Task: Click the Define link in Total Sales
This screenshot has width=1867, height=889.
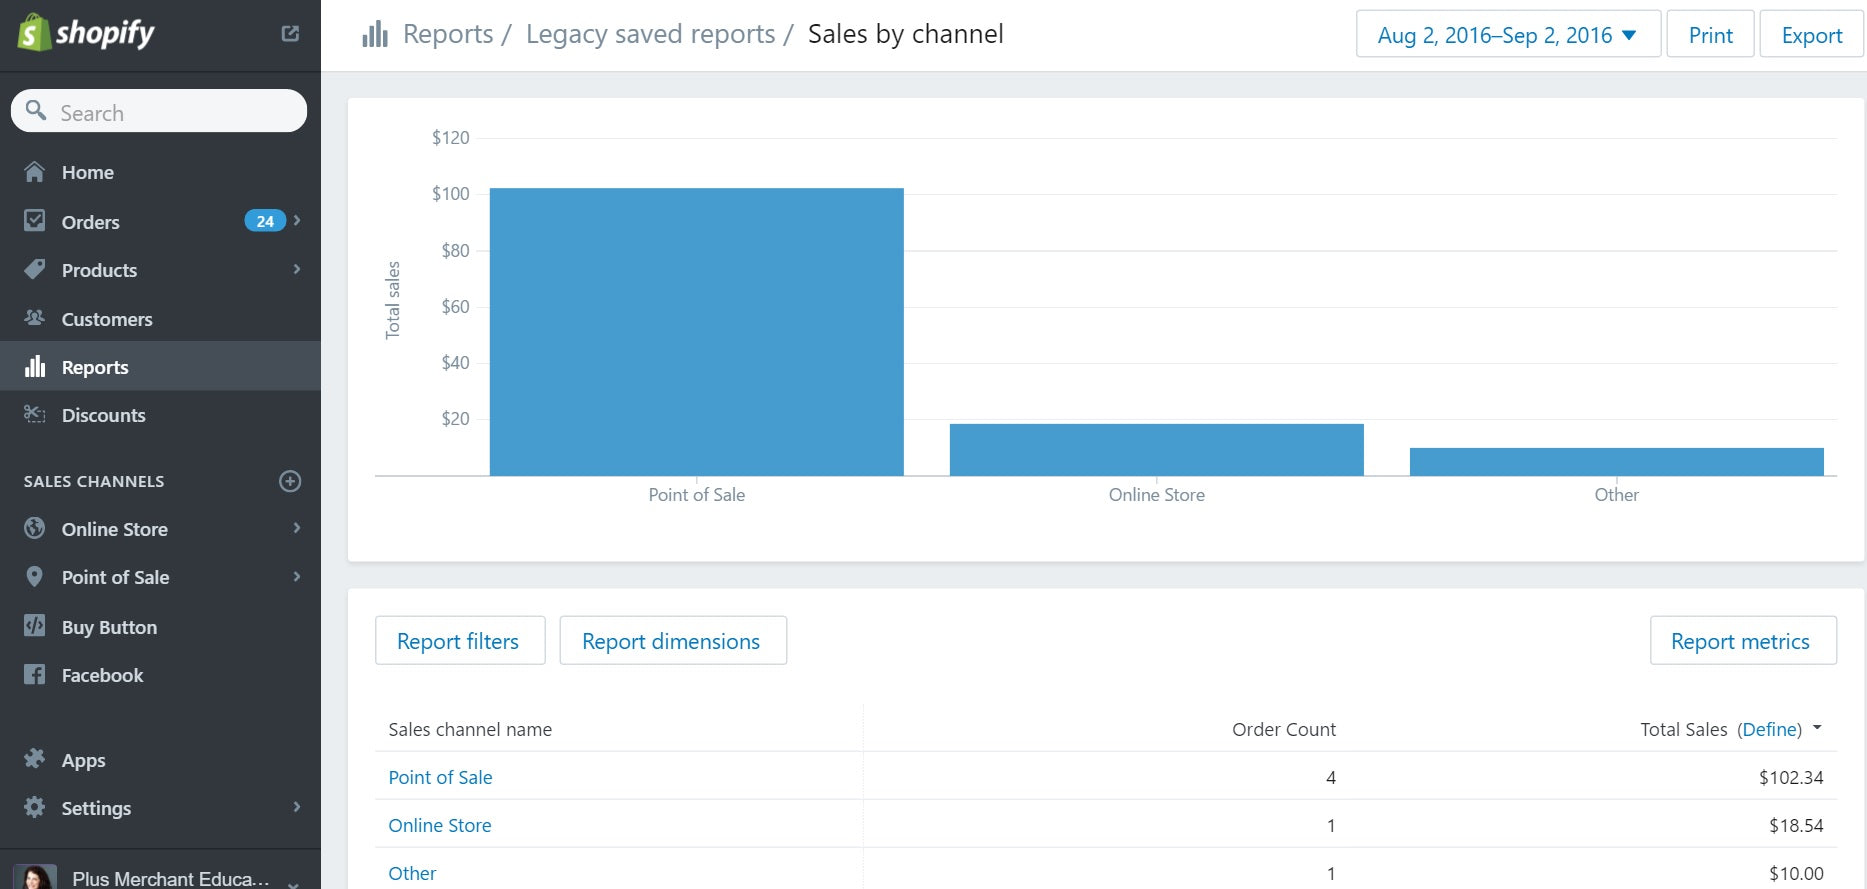Action: click(1769, 729)
